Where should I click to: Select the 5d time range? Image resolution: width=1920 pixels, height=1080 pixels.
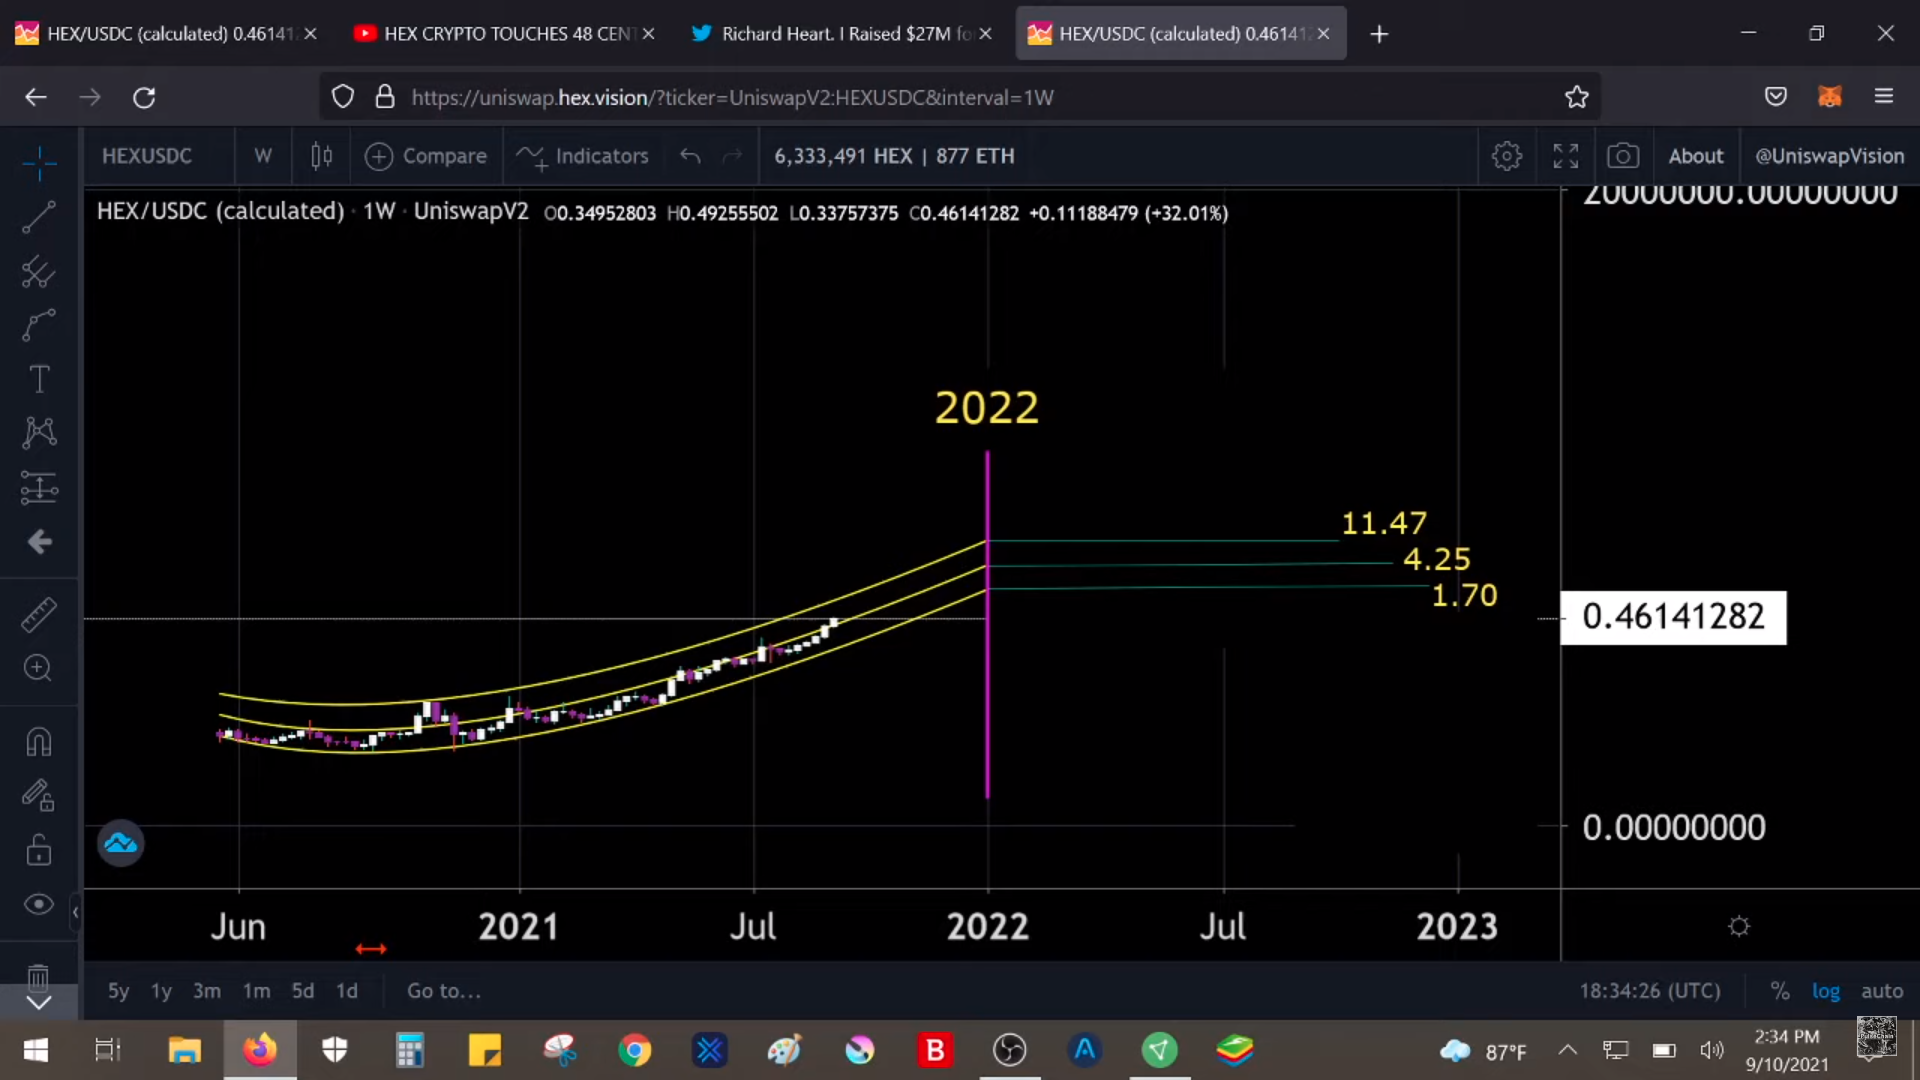pyautogui.click(x=303, y=991)
